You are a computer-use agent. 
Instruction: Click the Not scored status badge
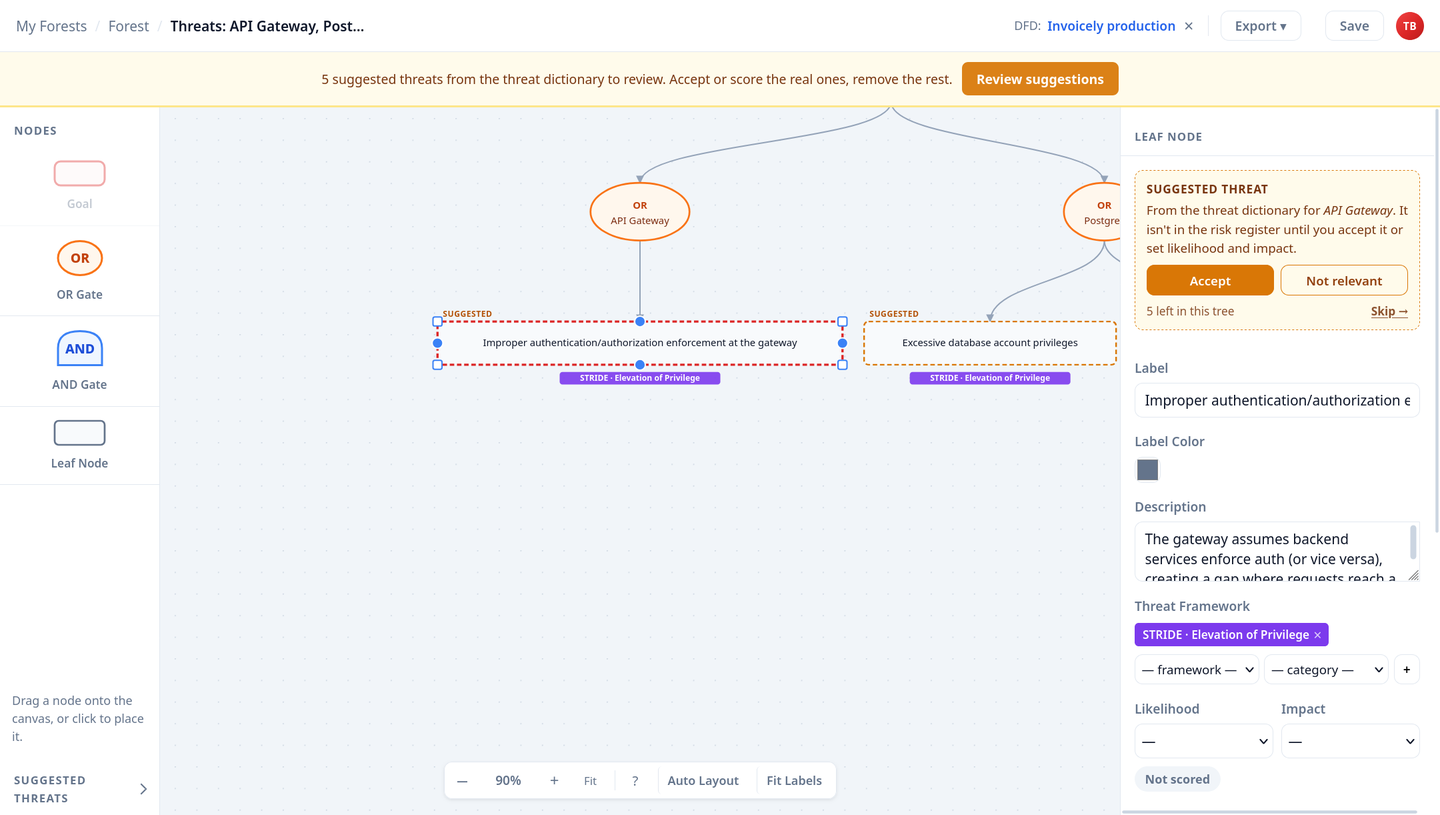coord(1177,779)
